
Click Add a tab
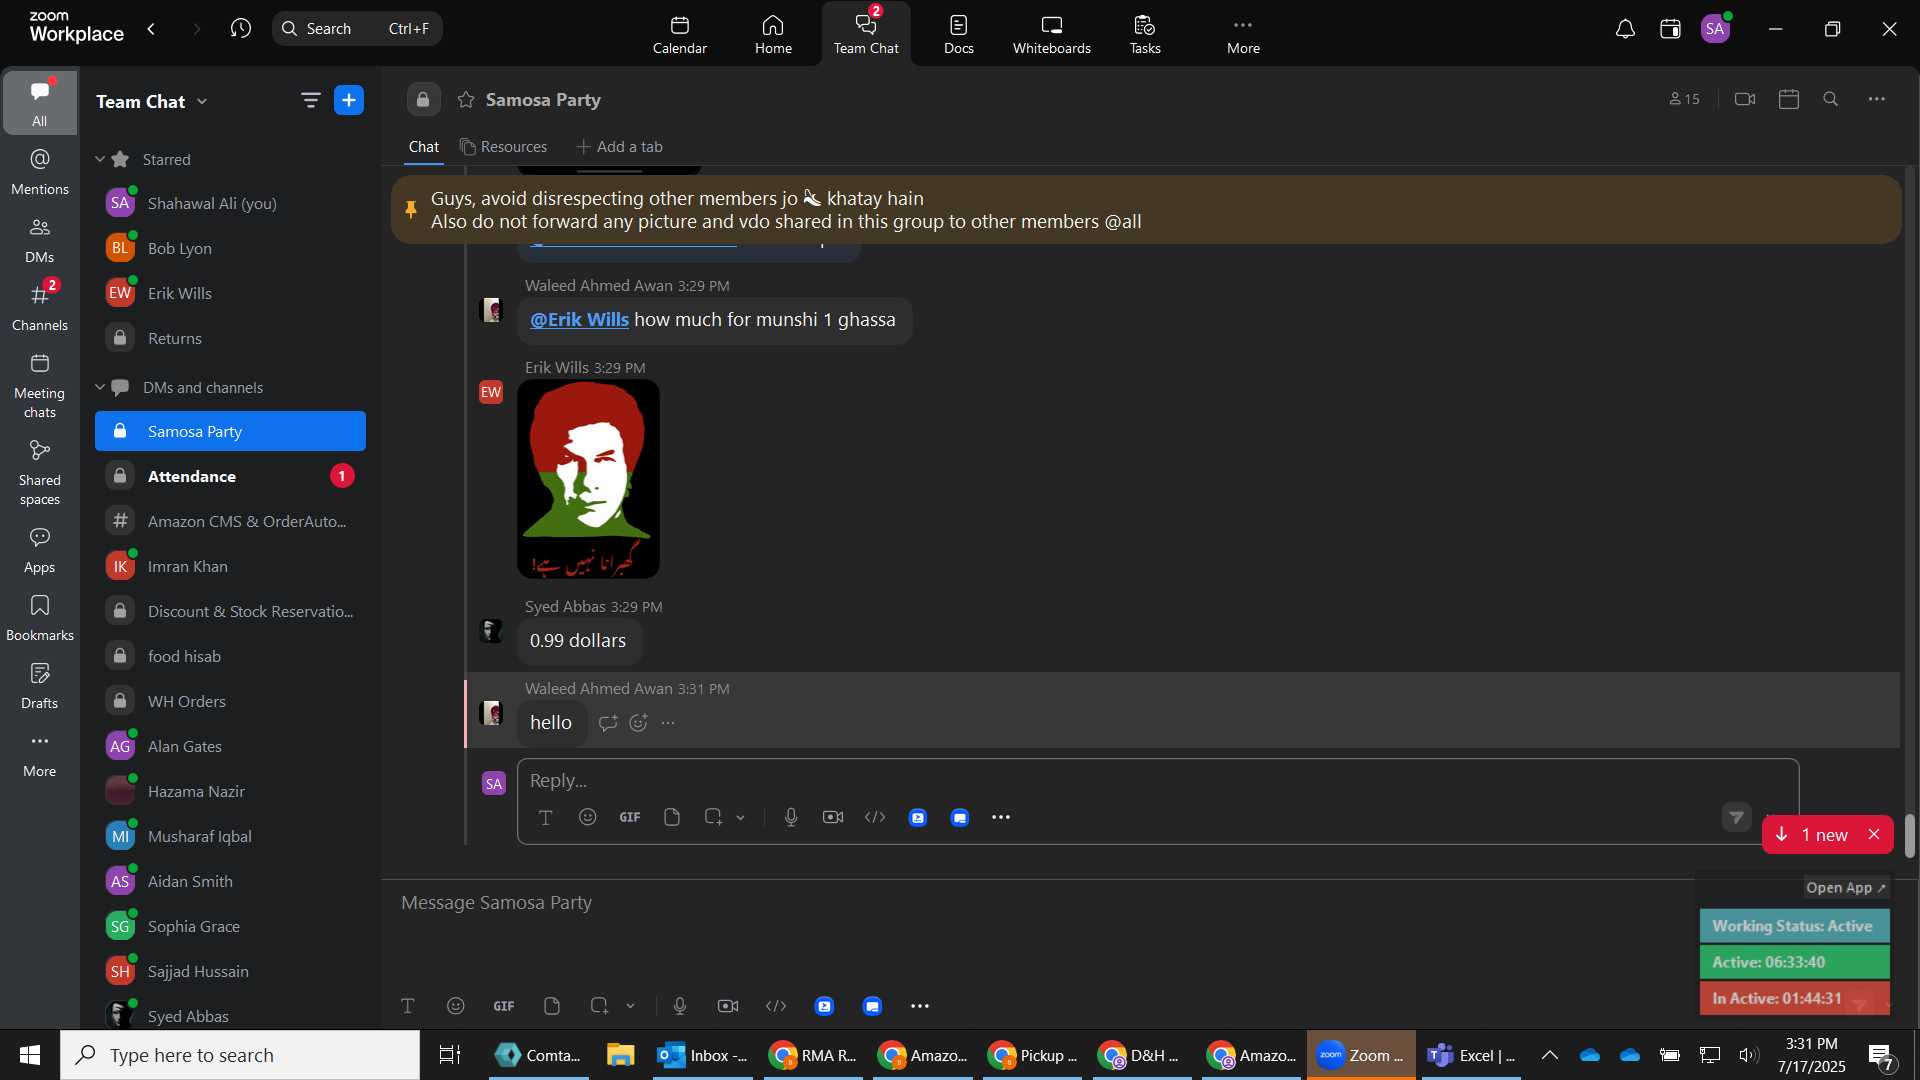[x=620, y=147]
